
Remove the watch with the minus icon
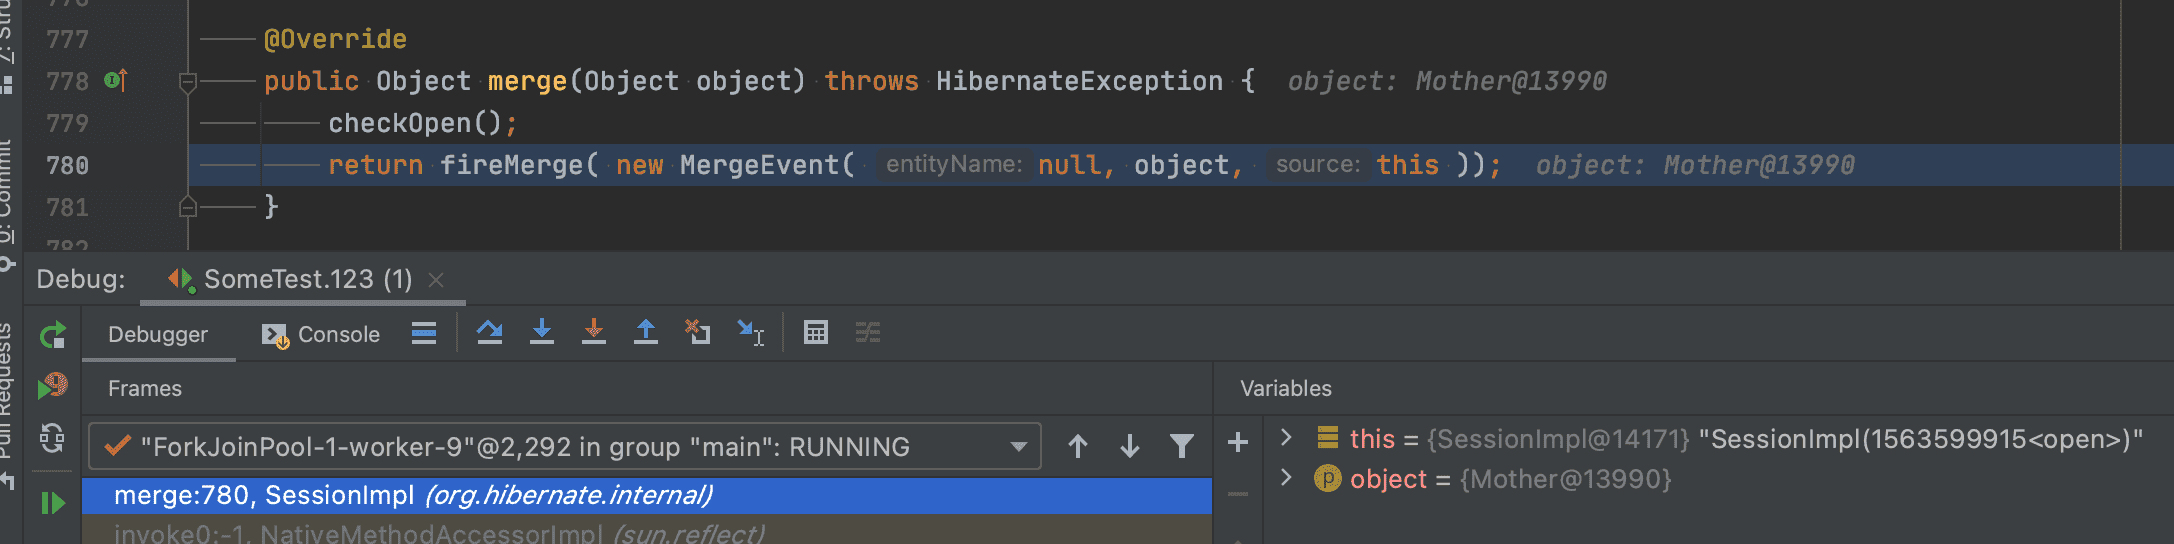tap(1238, 493)
